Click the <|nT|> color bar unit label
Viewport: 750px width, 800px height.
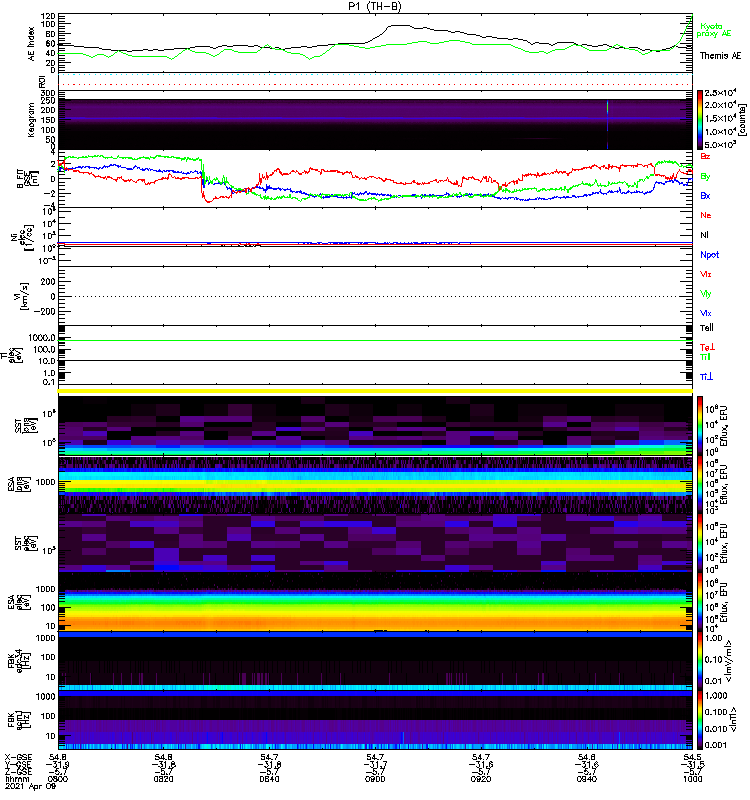click(x=733, y=719)
